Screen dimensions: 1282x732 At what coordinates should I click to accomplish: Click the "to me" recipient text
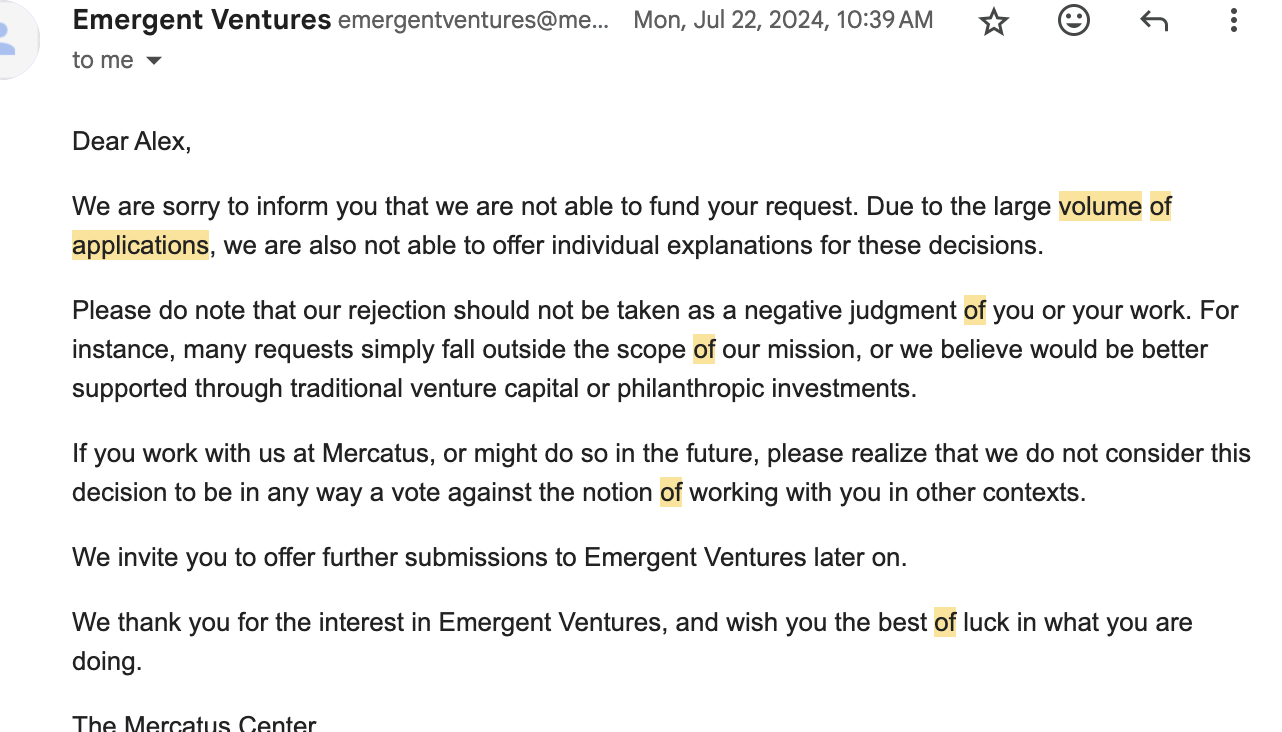click(102, 61)
